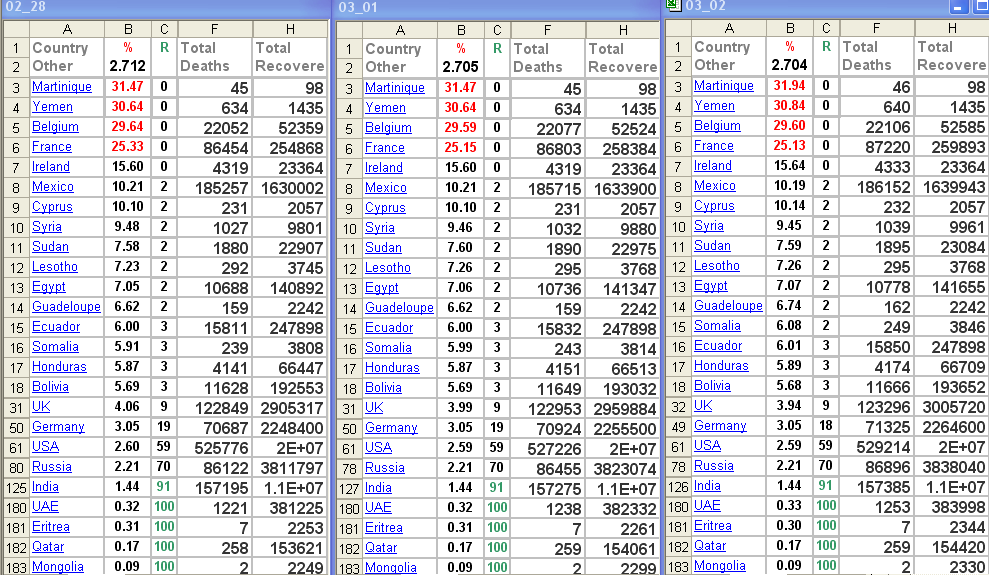Open the Yemen link in the 03_01 sheet
Screen dimensions: 989x575
click(x=385, y=108)
